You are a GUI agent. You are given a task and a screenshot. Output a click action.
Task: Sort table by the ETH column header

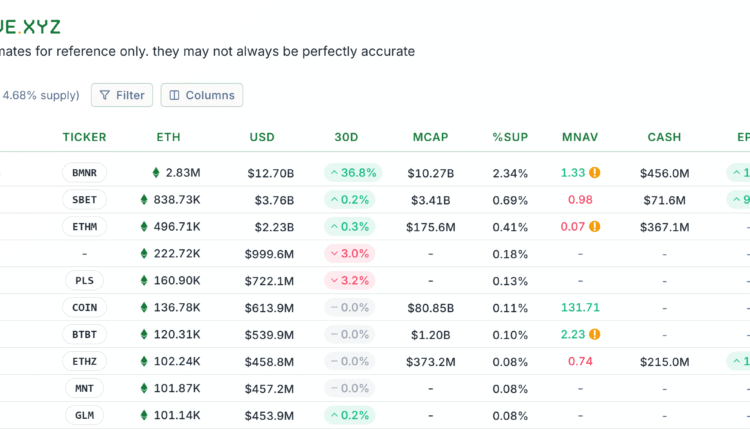(x=169, y=137)
